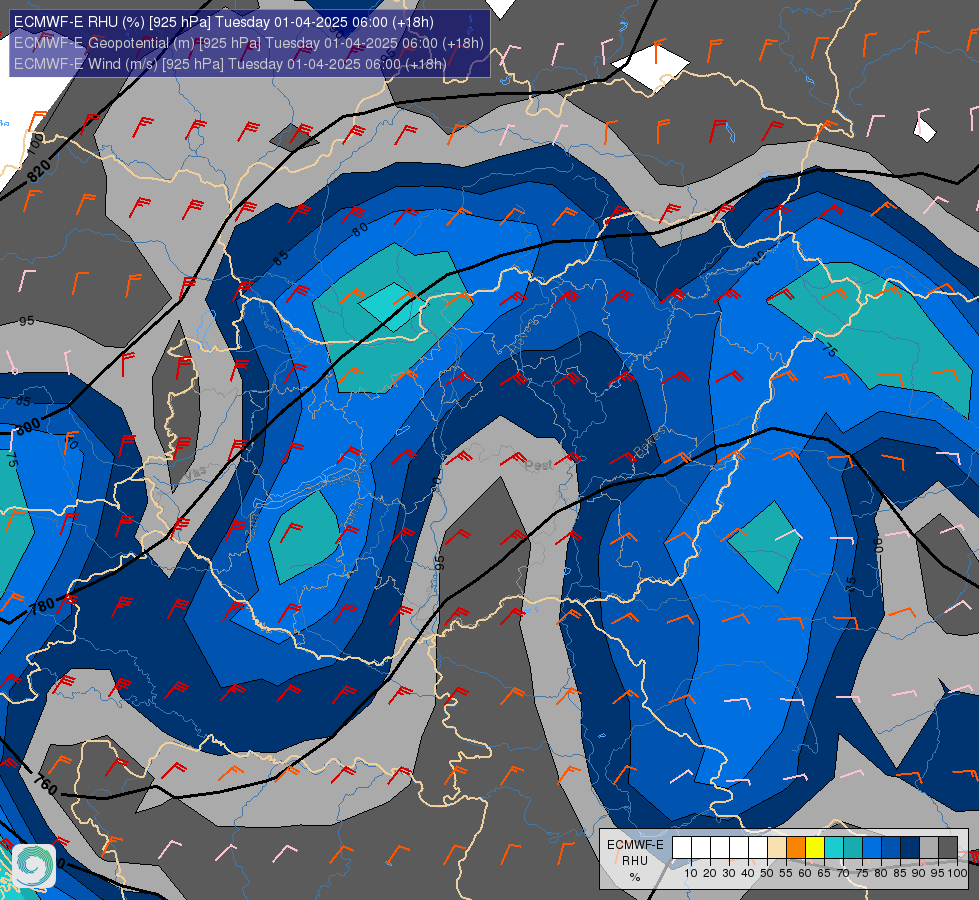Pick the beige 50-55 legend swatch
979x900 pixels.
pyautogui.click(x=777, y=848)
